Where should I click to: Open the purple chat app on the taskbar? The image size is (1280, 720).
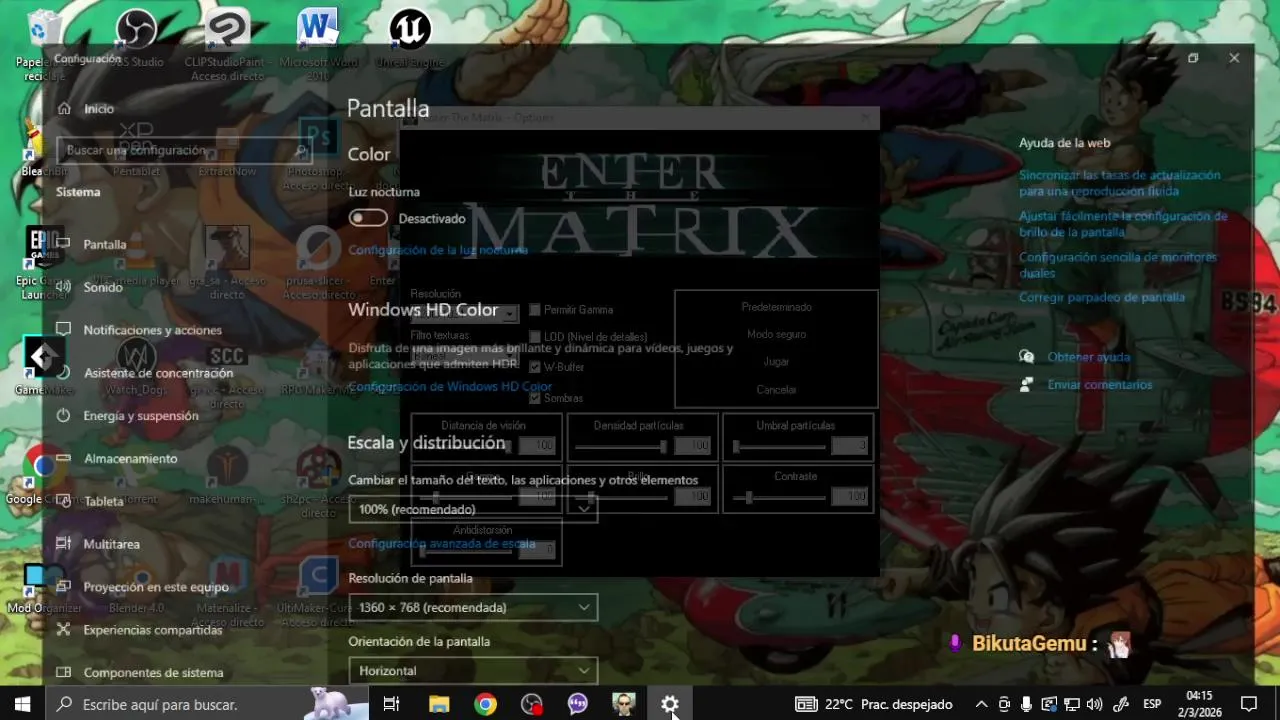tap(577, 704)
